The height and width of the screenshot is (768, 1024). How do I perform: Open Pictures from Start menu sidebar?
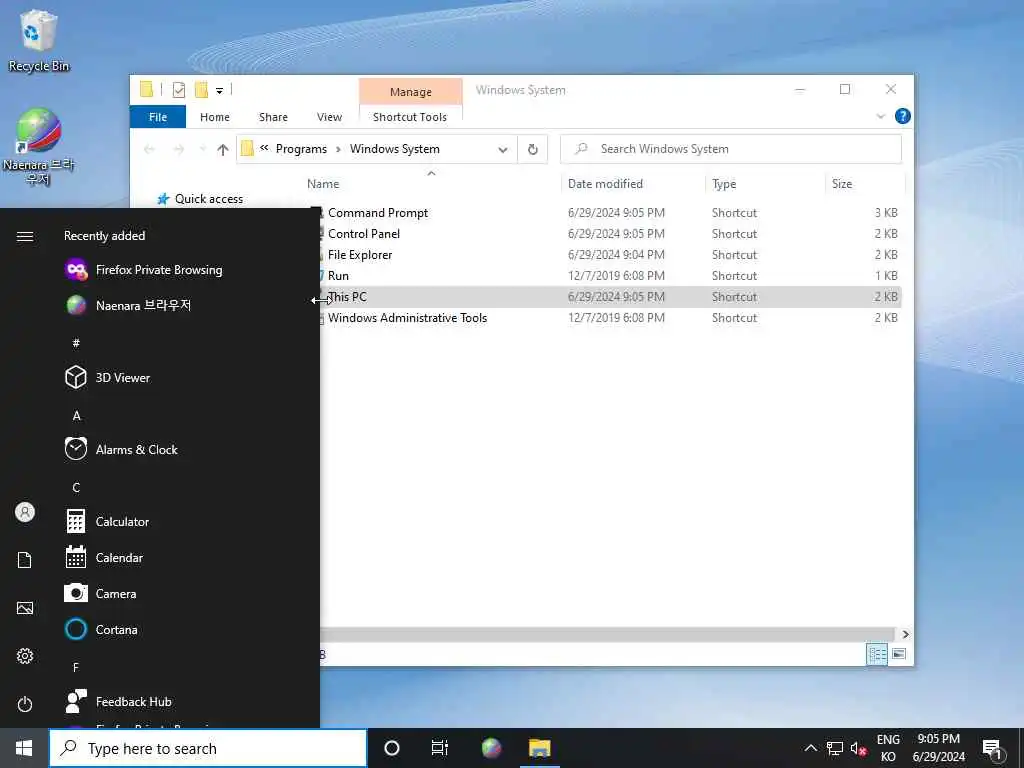click(25, 608)
